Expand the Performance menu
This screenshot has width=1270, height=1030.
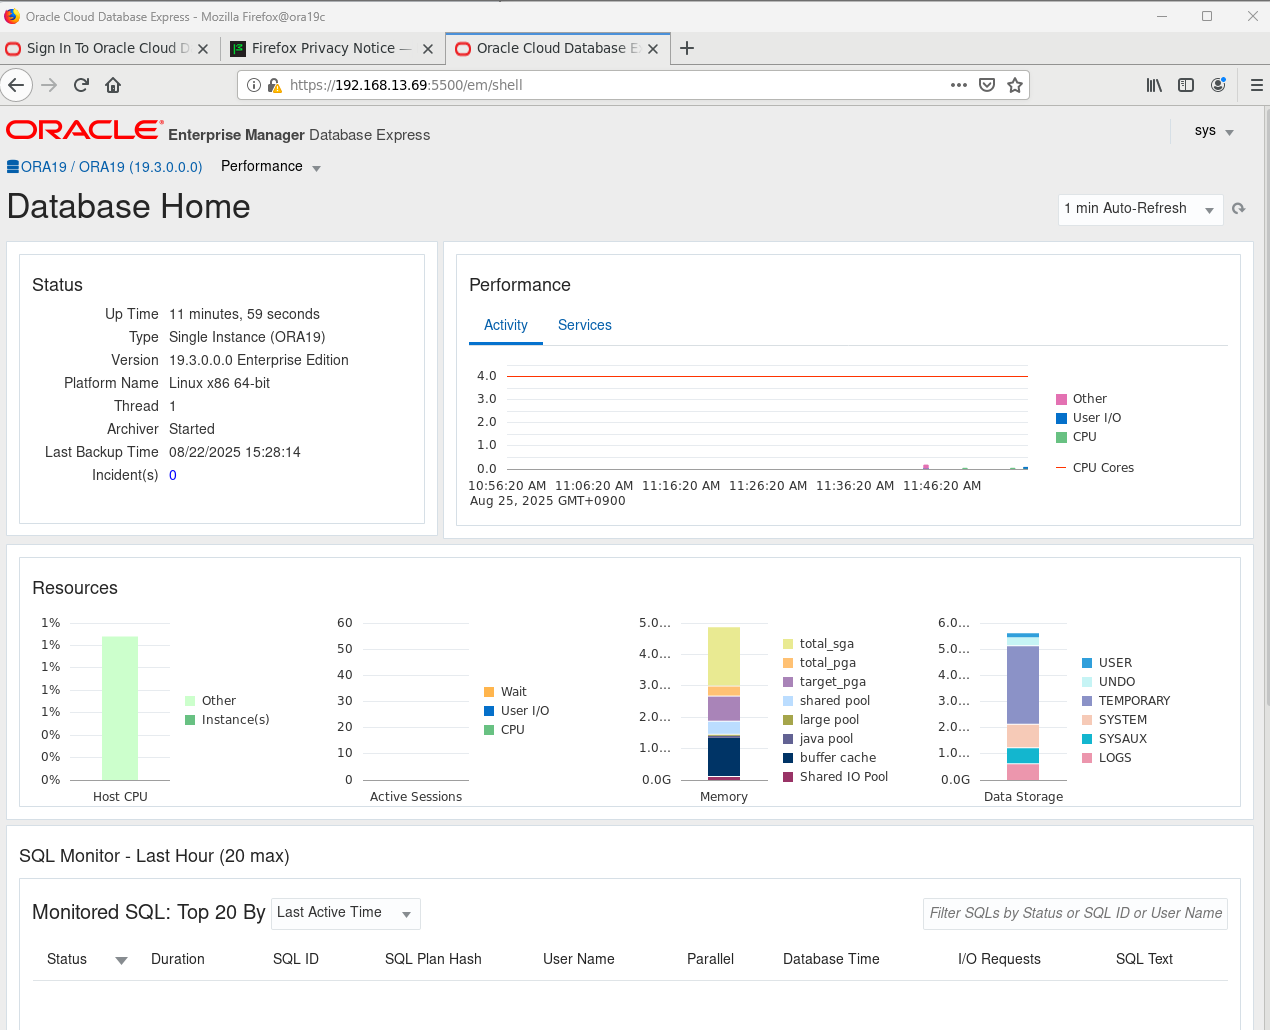[x=271, y=167]
